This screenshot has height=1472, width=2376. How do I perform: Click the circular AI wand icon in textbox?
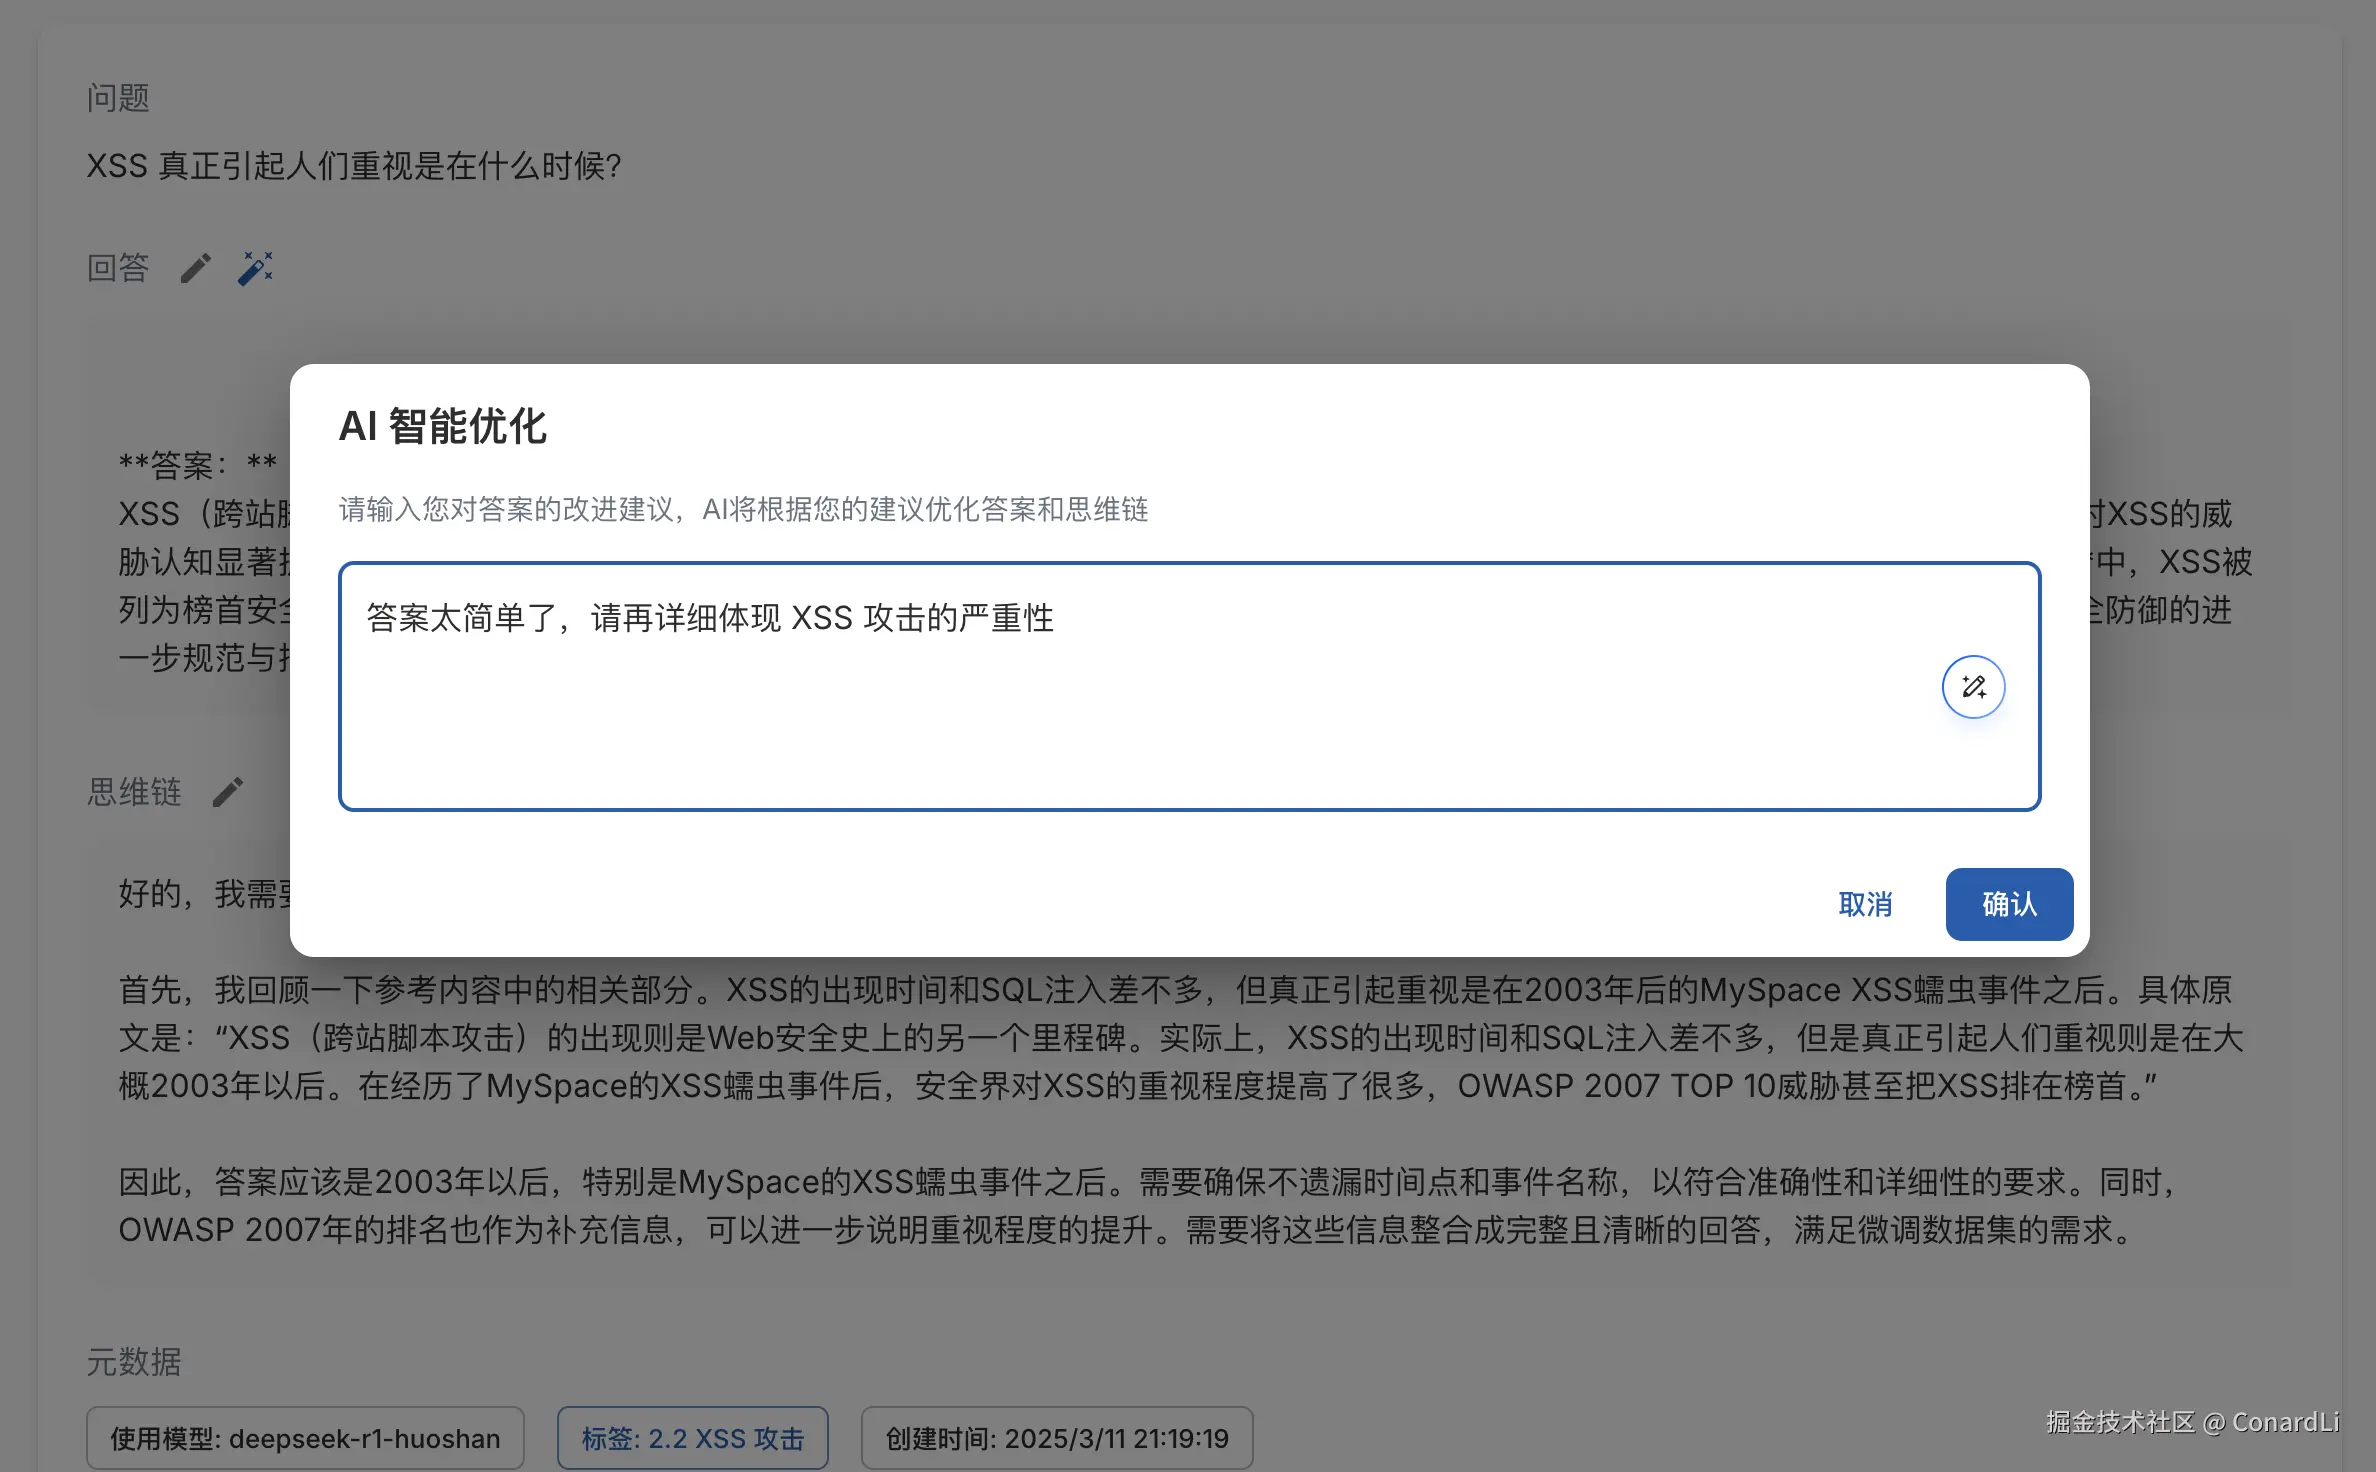coord(1972,686)
